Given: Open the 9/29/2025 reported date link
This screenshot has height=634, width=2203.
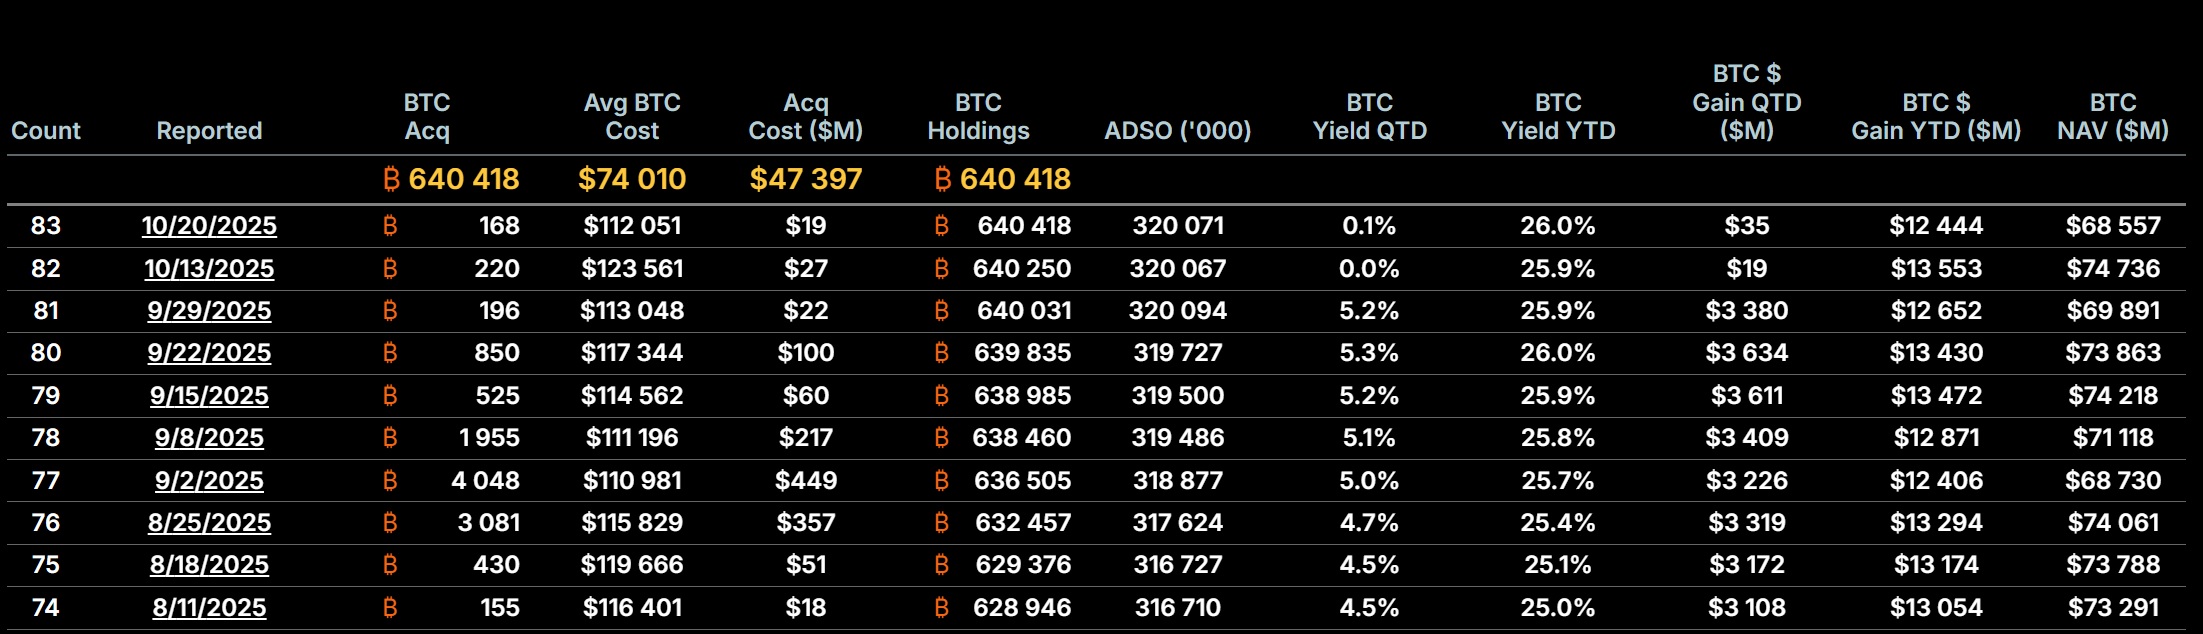Looking at the screenshot, I should point(209,311).
